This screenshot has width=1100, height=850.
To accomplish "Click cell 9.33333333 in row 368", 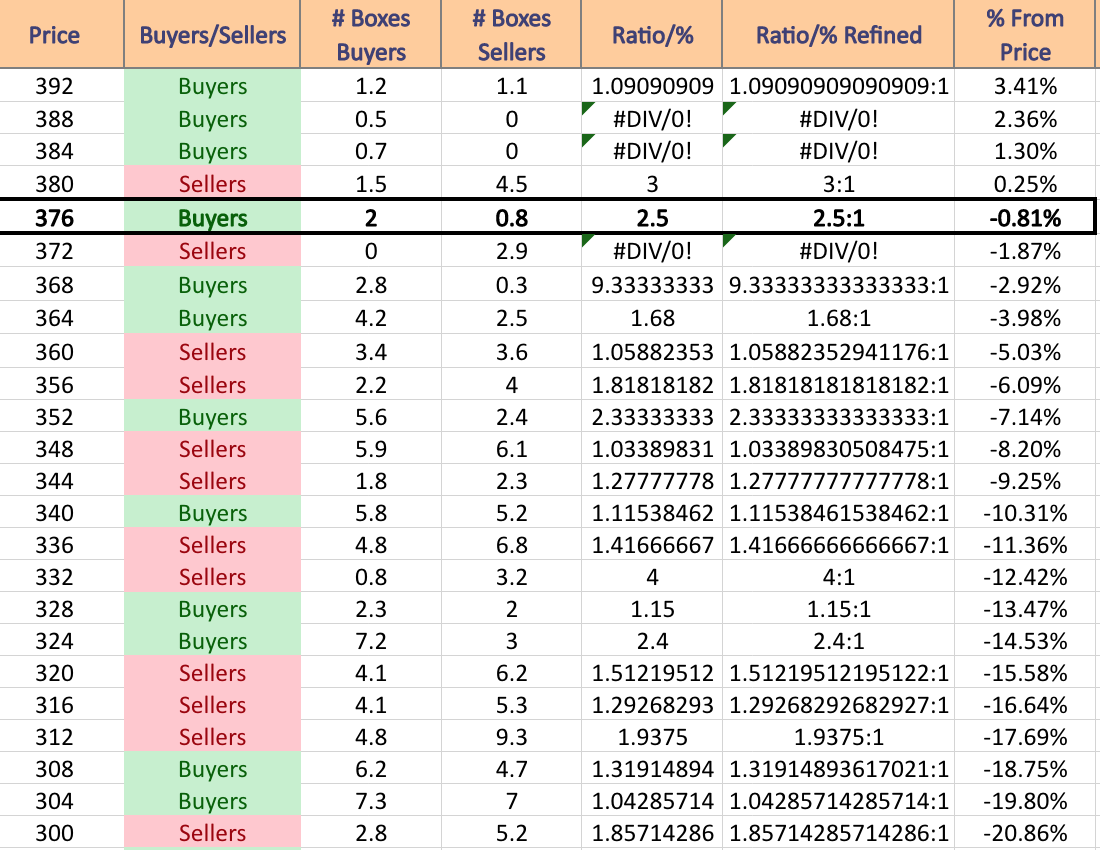I will [x=652, y=285].
